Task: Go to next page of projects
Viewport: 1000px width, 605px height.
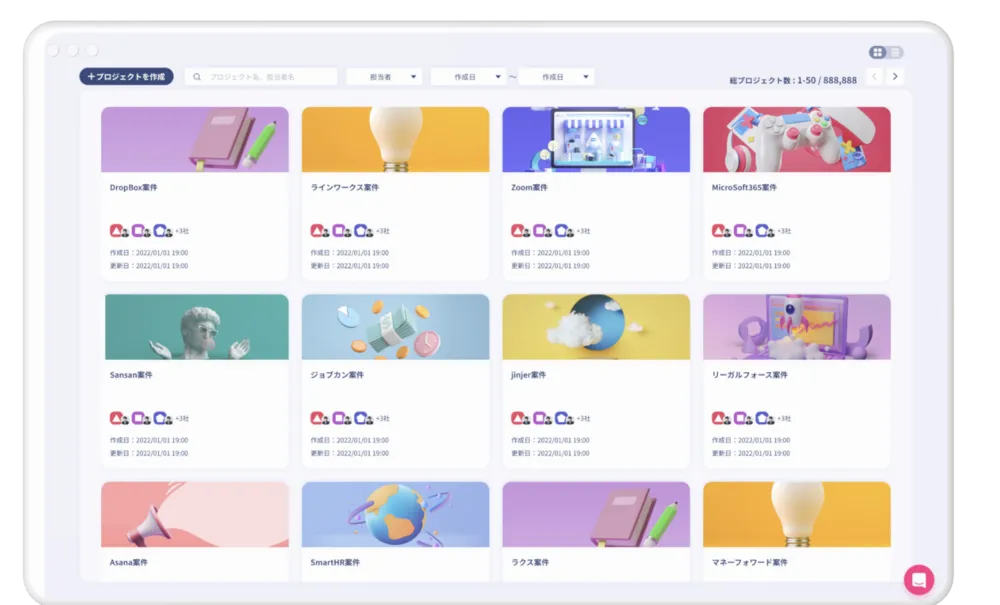Action: pos(895,77)
